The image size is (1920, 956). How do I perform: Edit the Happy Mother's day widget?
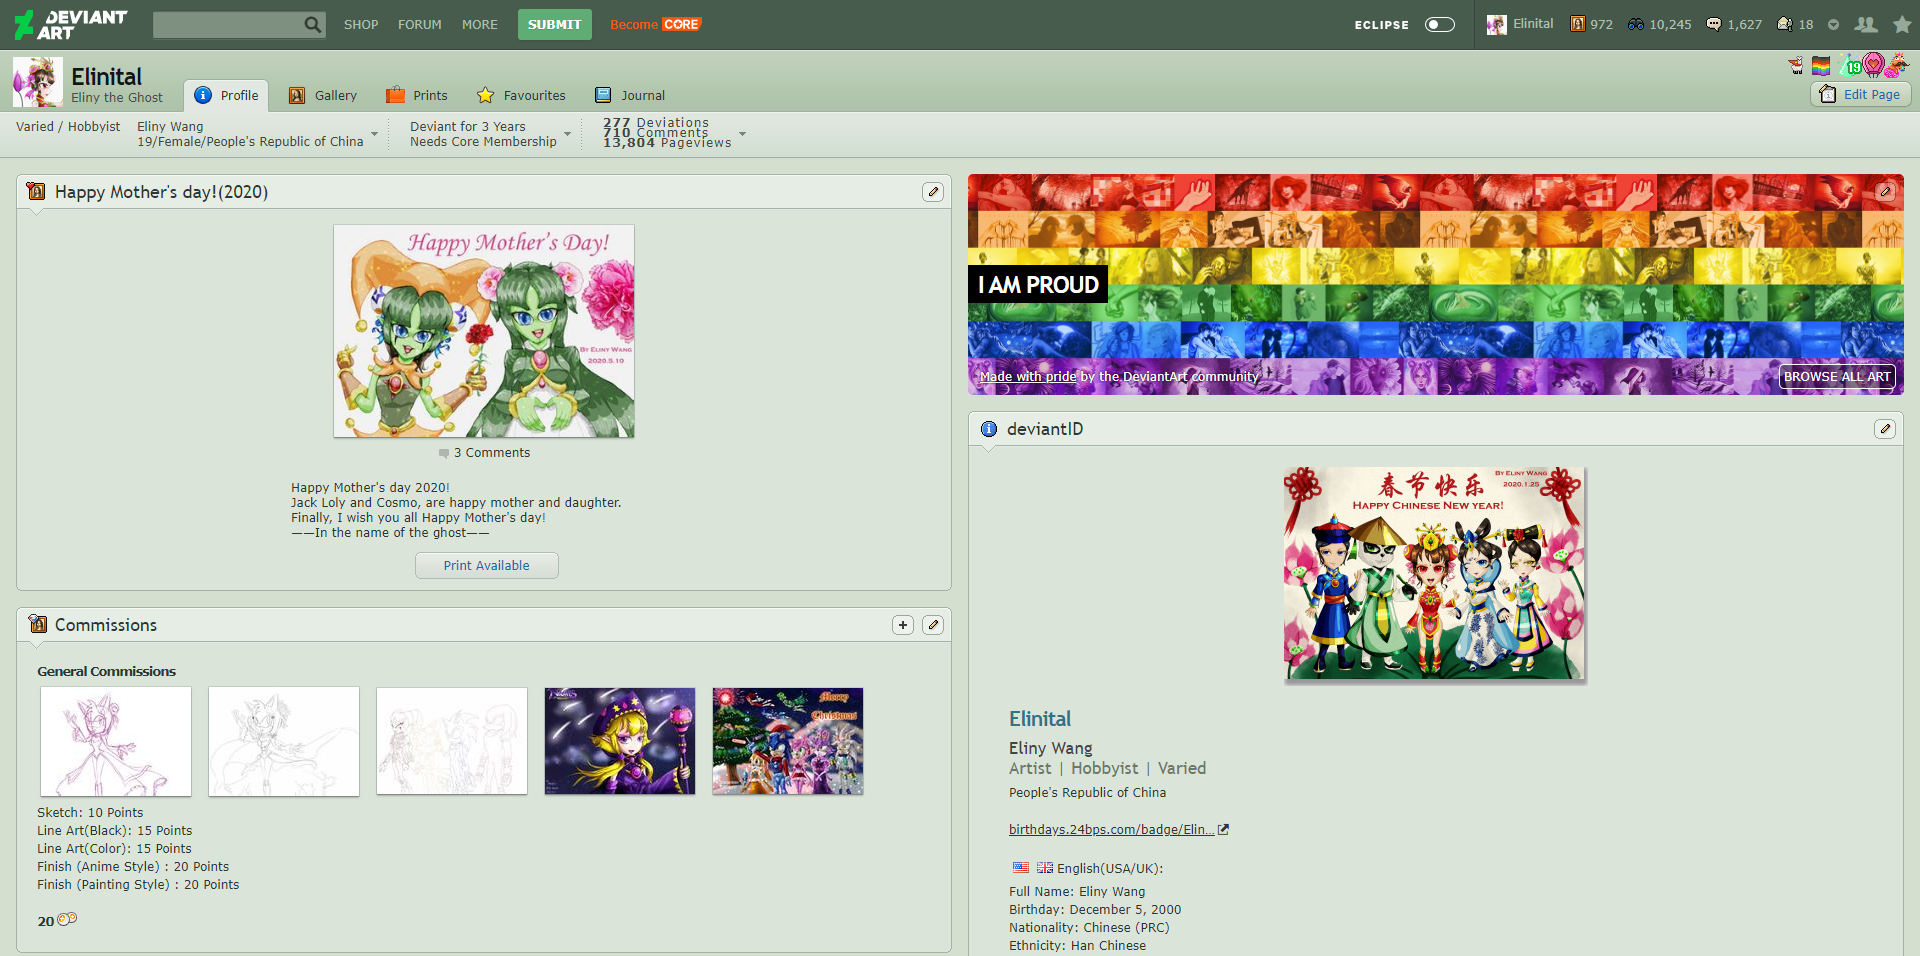pyautogui.click(x=933, y=192)
